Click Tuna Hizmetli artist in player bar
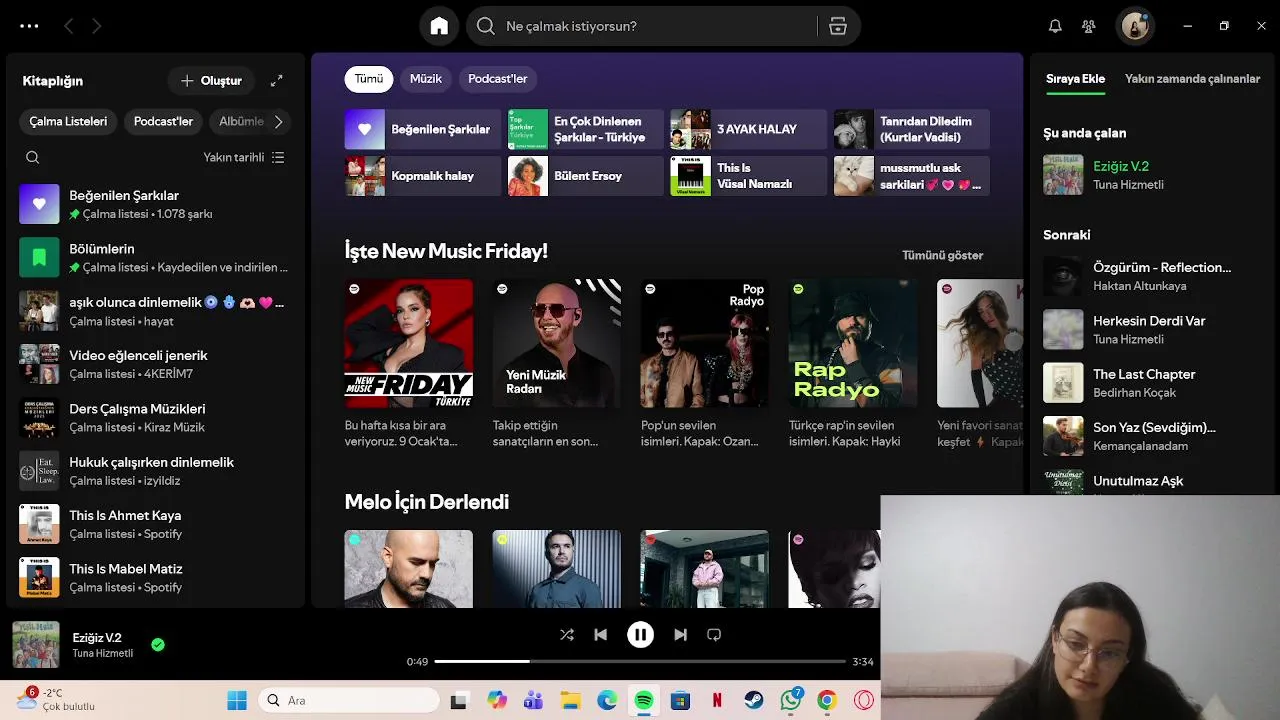 point(102,653)
